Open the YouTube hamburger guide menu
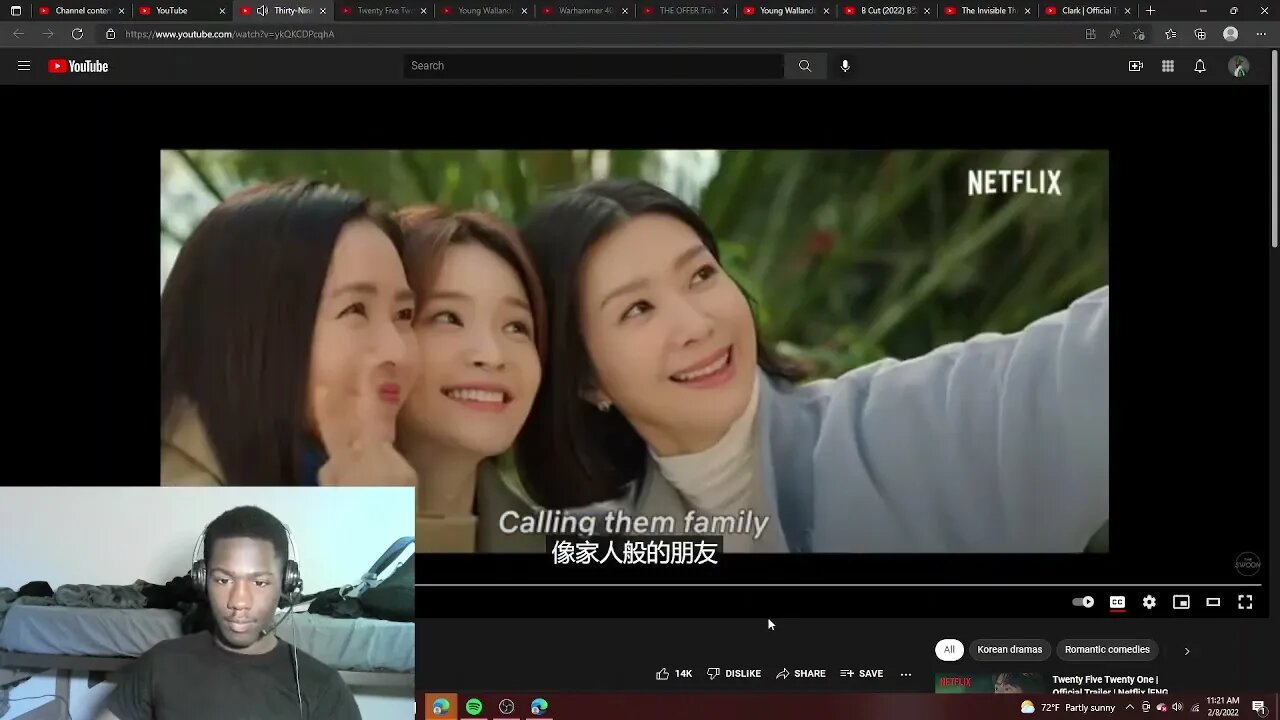This screenshot has height=720, width=1280. pos(24,66)
